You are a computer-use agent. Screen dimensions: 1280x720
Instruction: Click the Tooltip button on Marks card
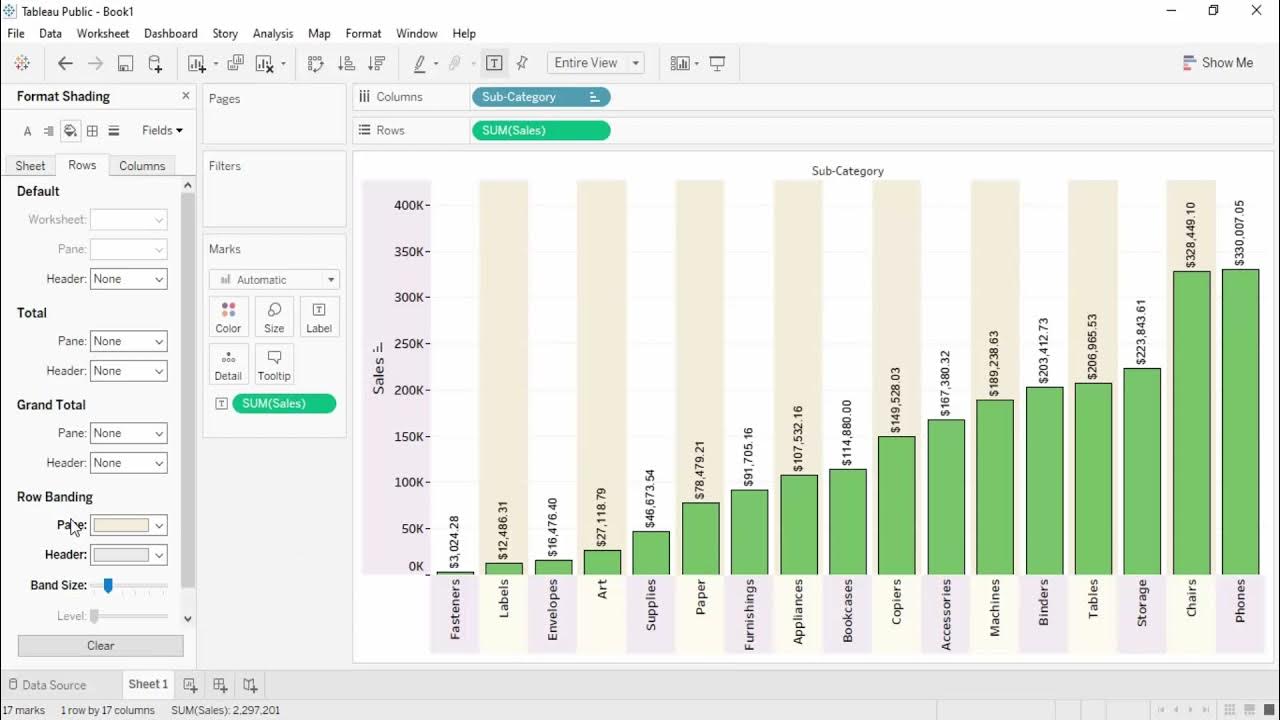274,365
